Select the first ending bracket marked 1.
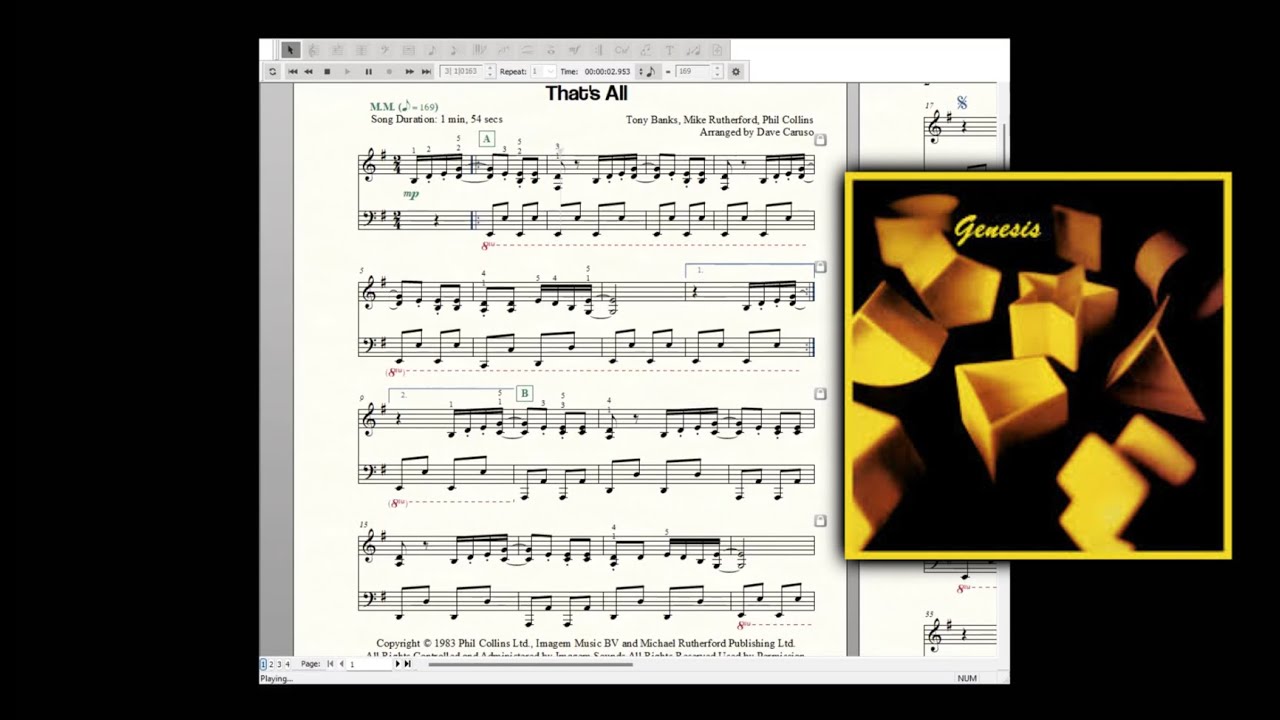 (748, 269)
